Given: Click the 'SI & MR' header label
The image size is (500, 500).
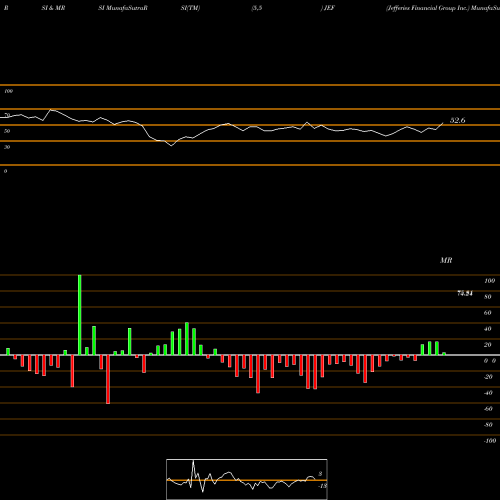Looking at the screenshot, I should click(53, 8).
